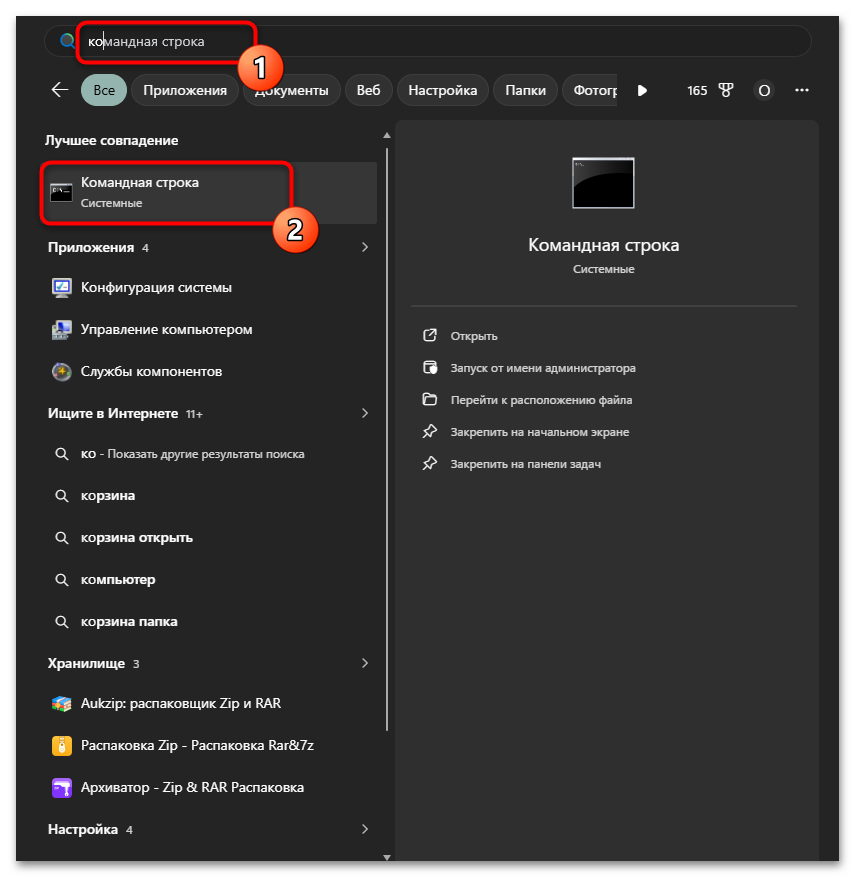Switch to the Приложения filter tab
Image resolution: width=855 pixels, height=877 pixels.
pos(185,90)
